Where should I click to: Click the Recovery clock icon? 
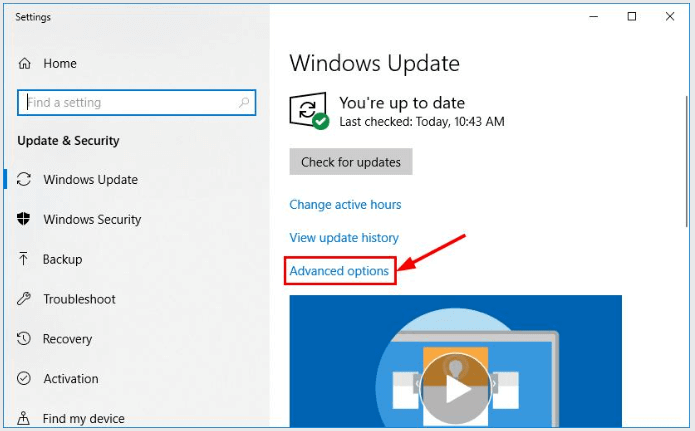pos(23,338)
